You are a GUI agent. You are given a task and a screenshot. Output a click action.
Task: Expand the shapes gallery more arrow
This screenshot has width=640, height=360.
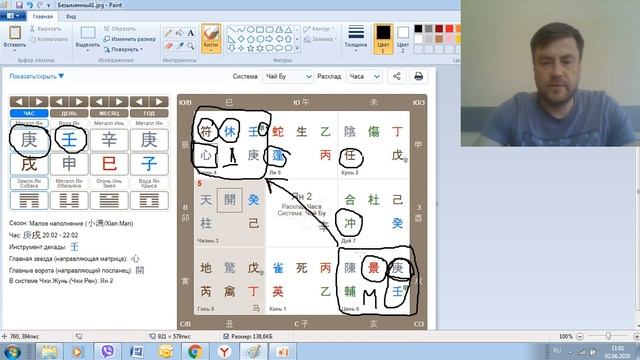click(298, 49)
